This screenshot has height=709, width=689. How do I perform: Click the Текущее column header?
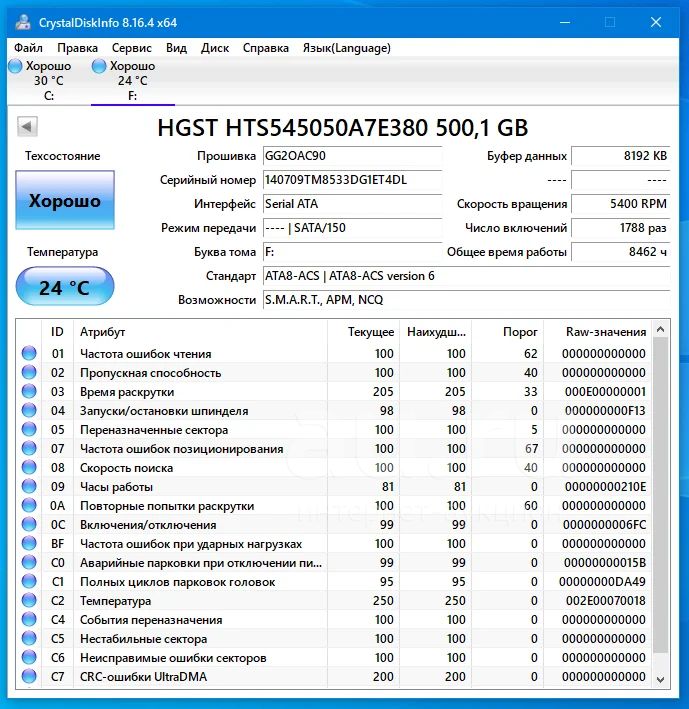[x=363, y=332]
